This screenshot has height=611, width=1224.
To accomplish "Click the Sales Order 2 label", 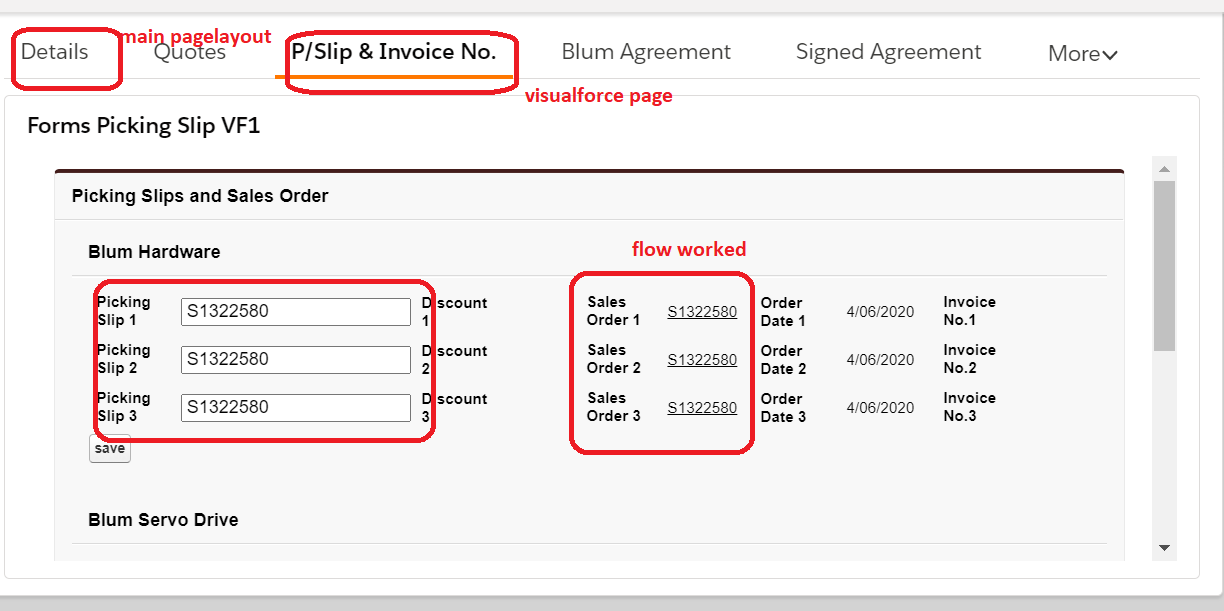I will (x=613, y=359).
